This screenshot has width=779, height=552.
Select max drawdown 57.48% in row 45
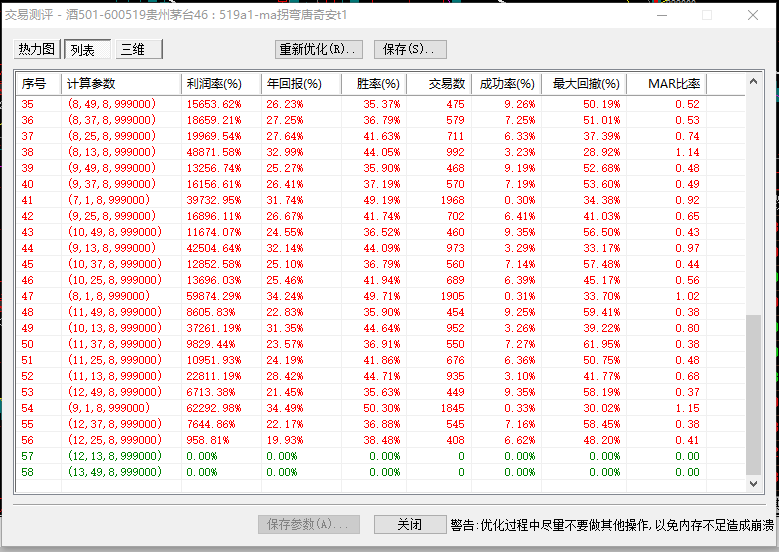coord(602,264)
